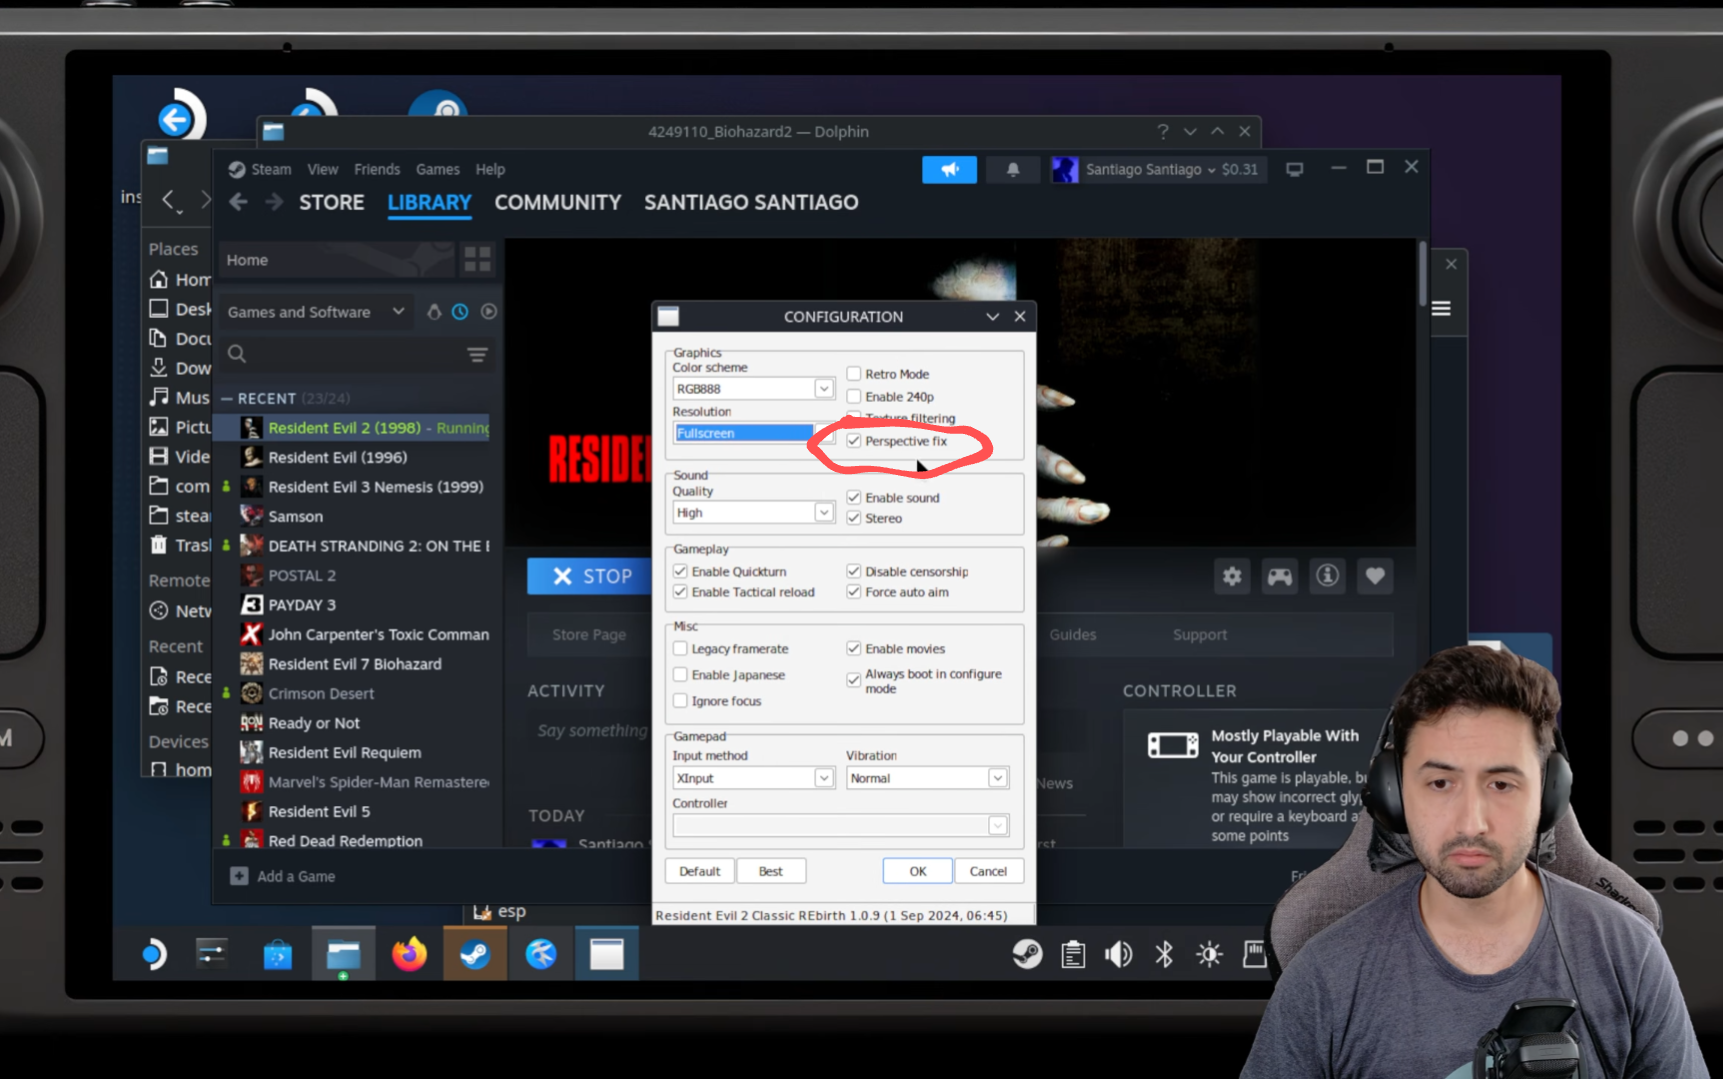Open the library advanced filter icon
The height and width of the screenshot is (1079, 1723).
[x=477, y=355]
